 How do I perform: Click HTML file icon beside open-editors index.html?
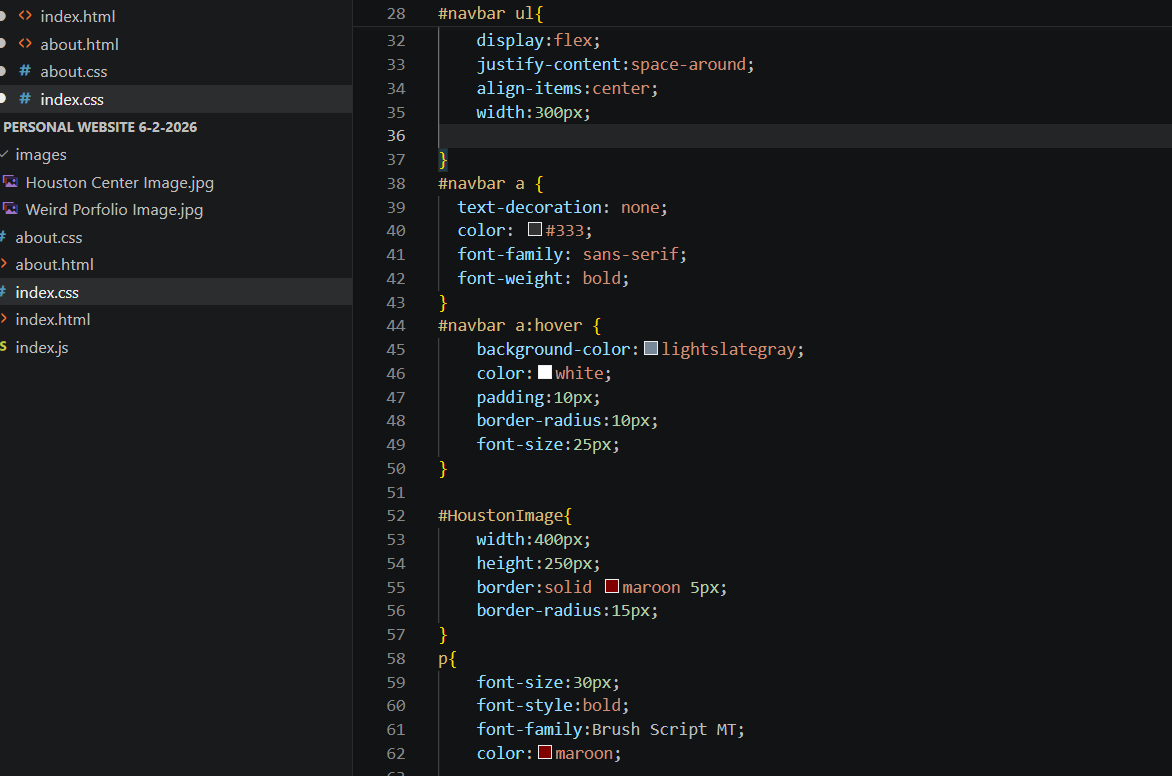click(25, 16)
